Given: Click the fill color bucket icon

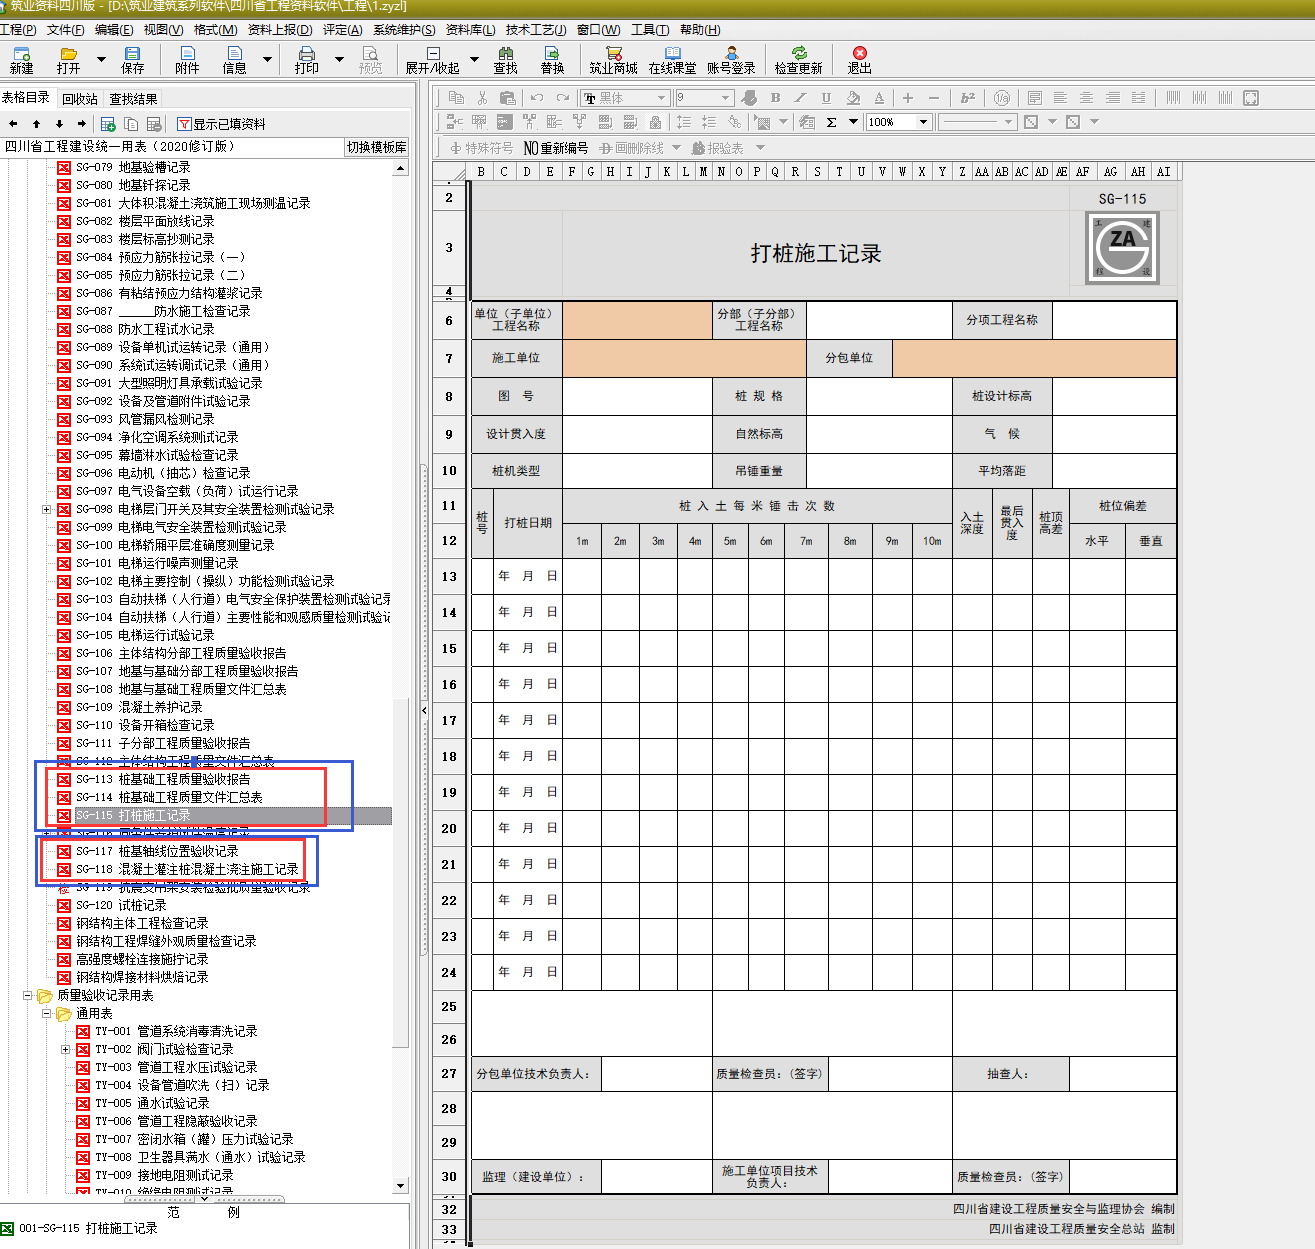Looking at the screenshot, I should click(853, 97).
